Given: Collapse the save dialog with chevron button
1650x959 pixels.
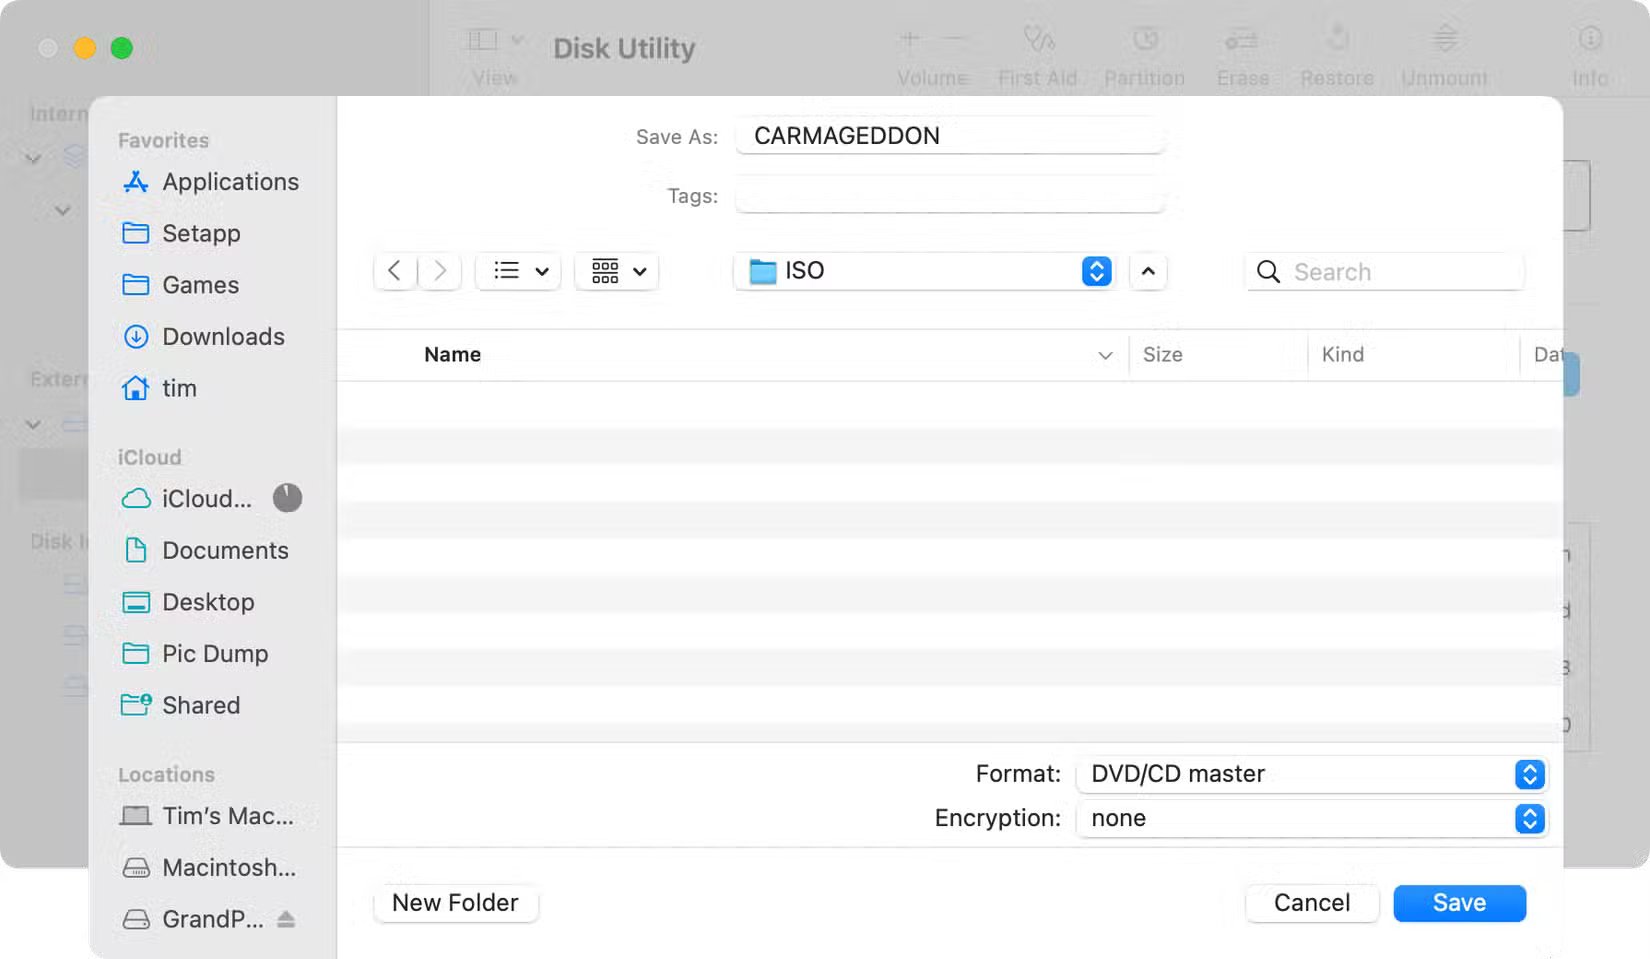Looking at the screenshot, I should coord(1148,271).
